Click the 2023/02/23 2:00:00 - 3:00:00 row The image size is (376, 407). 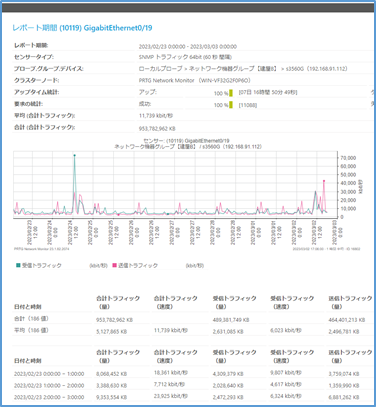coord(49,397)
